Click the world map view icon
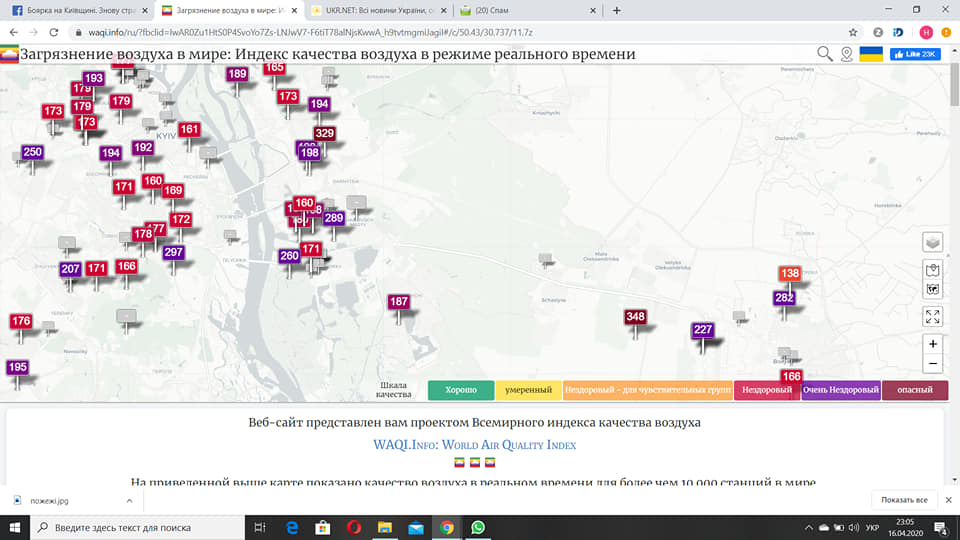 click(932, 290)
